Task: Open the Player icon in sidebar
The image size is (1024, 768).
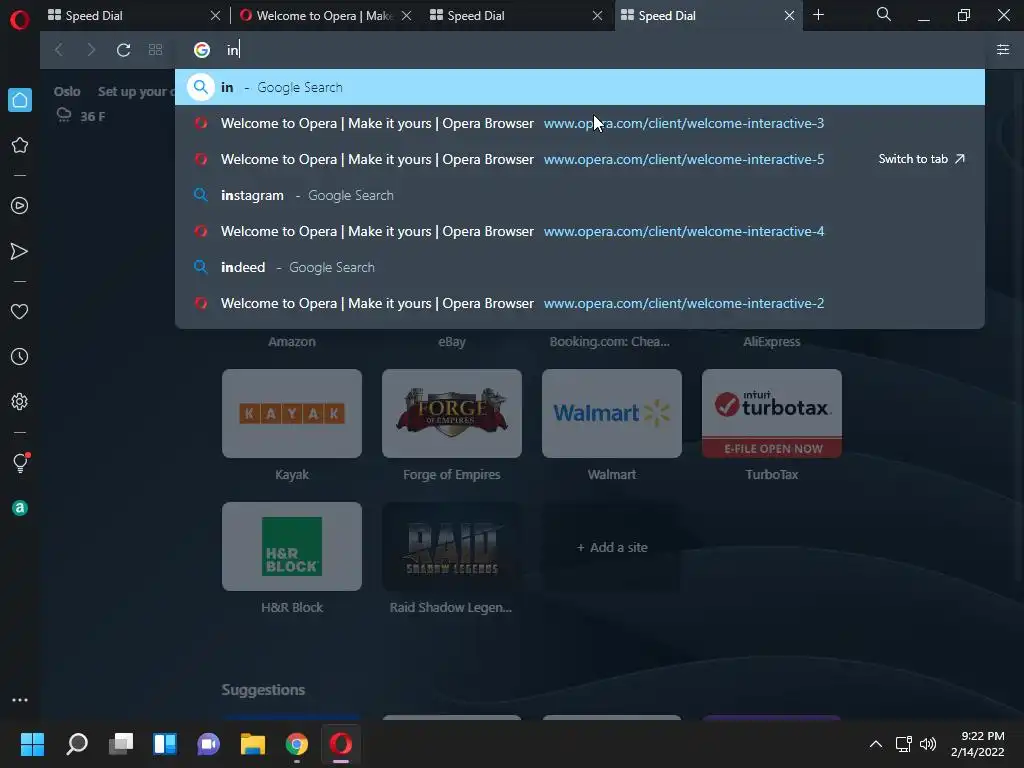Action: (x=20, y=206)
